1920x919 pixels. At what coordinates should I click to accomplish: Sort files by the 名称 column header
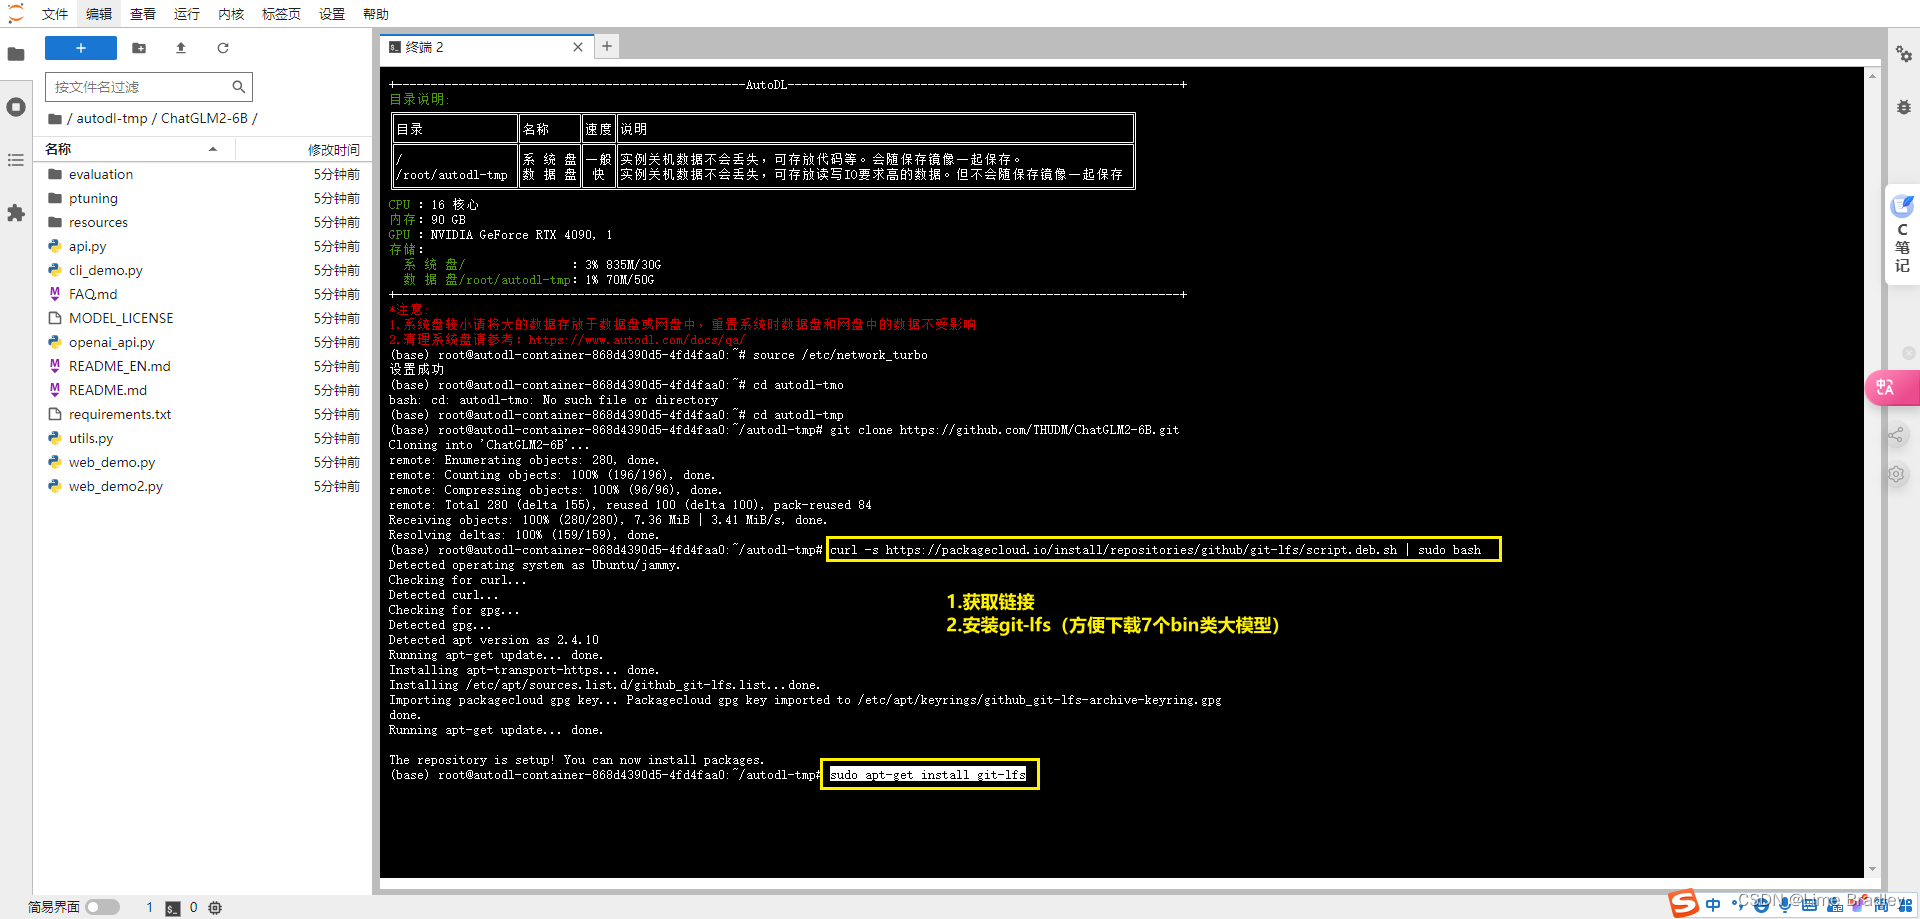134,149
